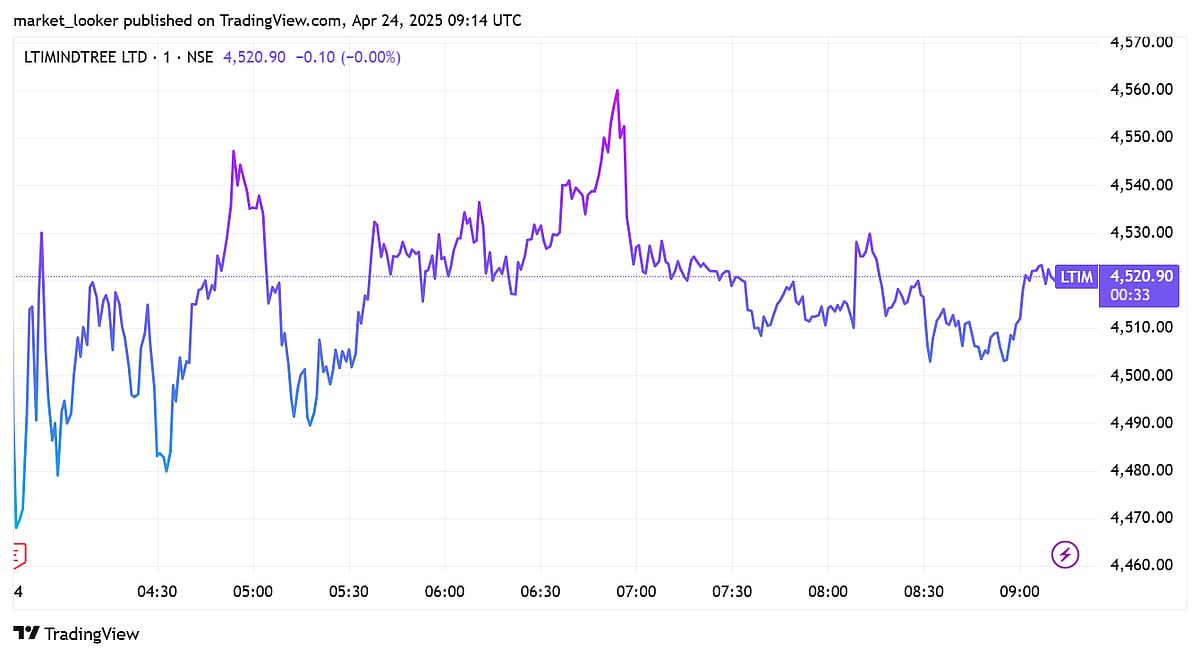Screen dimensions: 1200x657
Task: Click the LTIM symbol price tag
Action: tap(1076, 277)
